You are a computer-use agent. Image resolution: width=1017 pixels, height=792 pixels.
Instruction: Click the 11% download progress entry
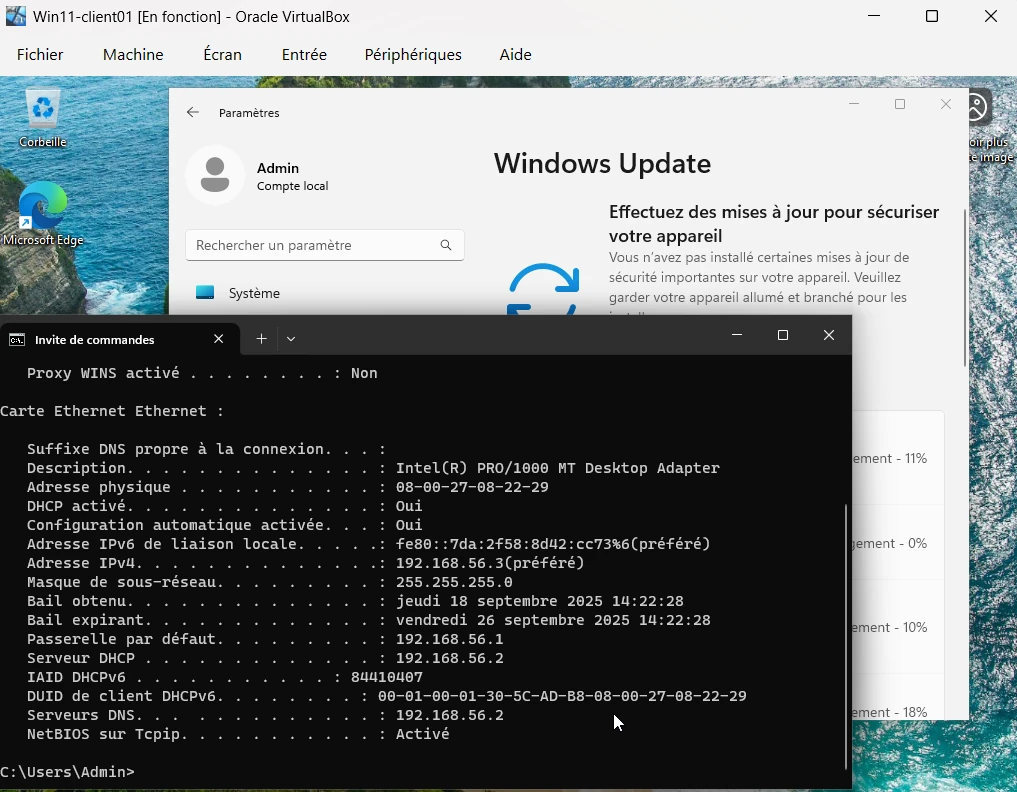click(x=890, y=458)
